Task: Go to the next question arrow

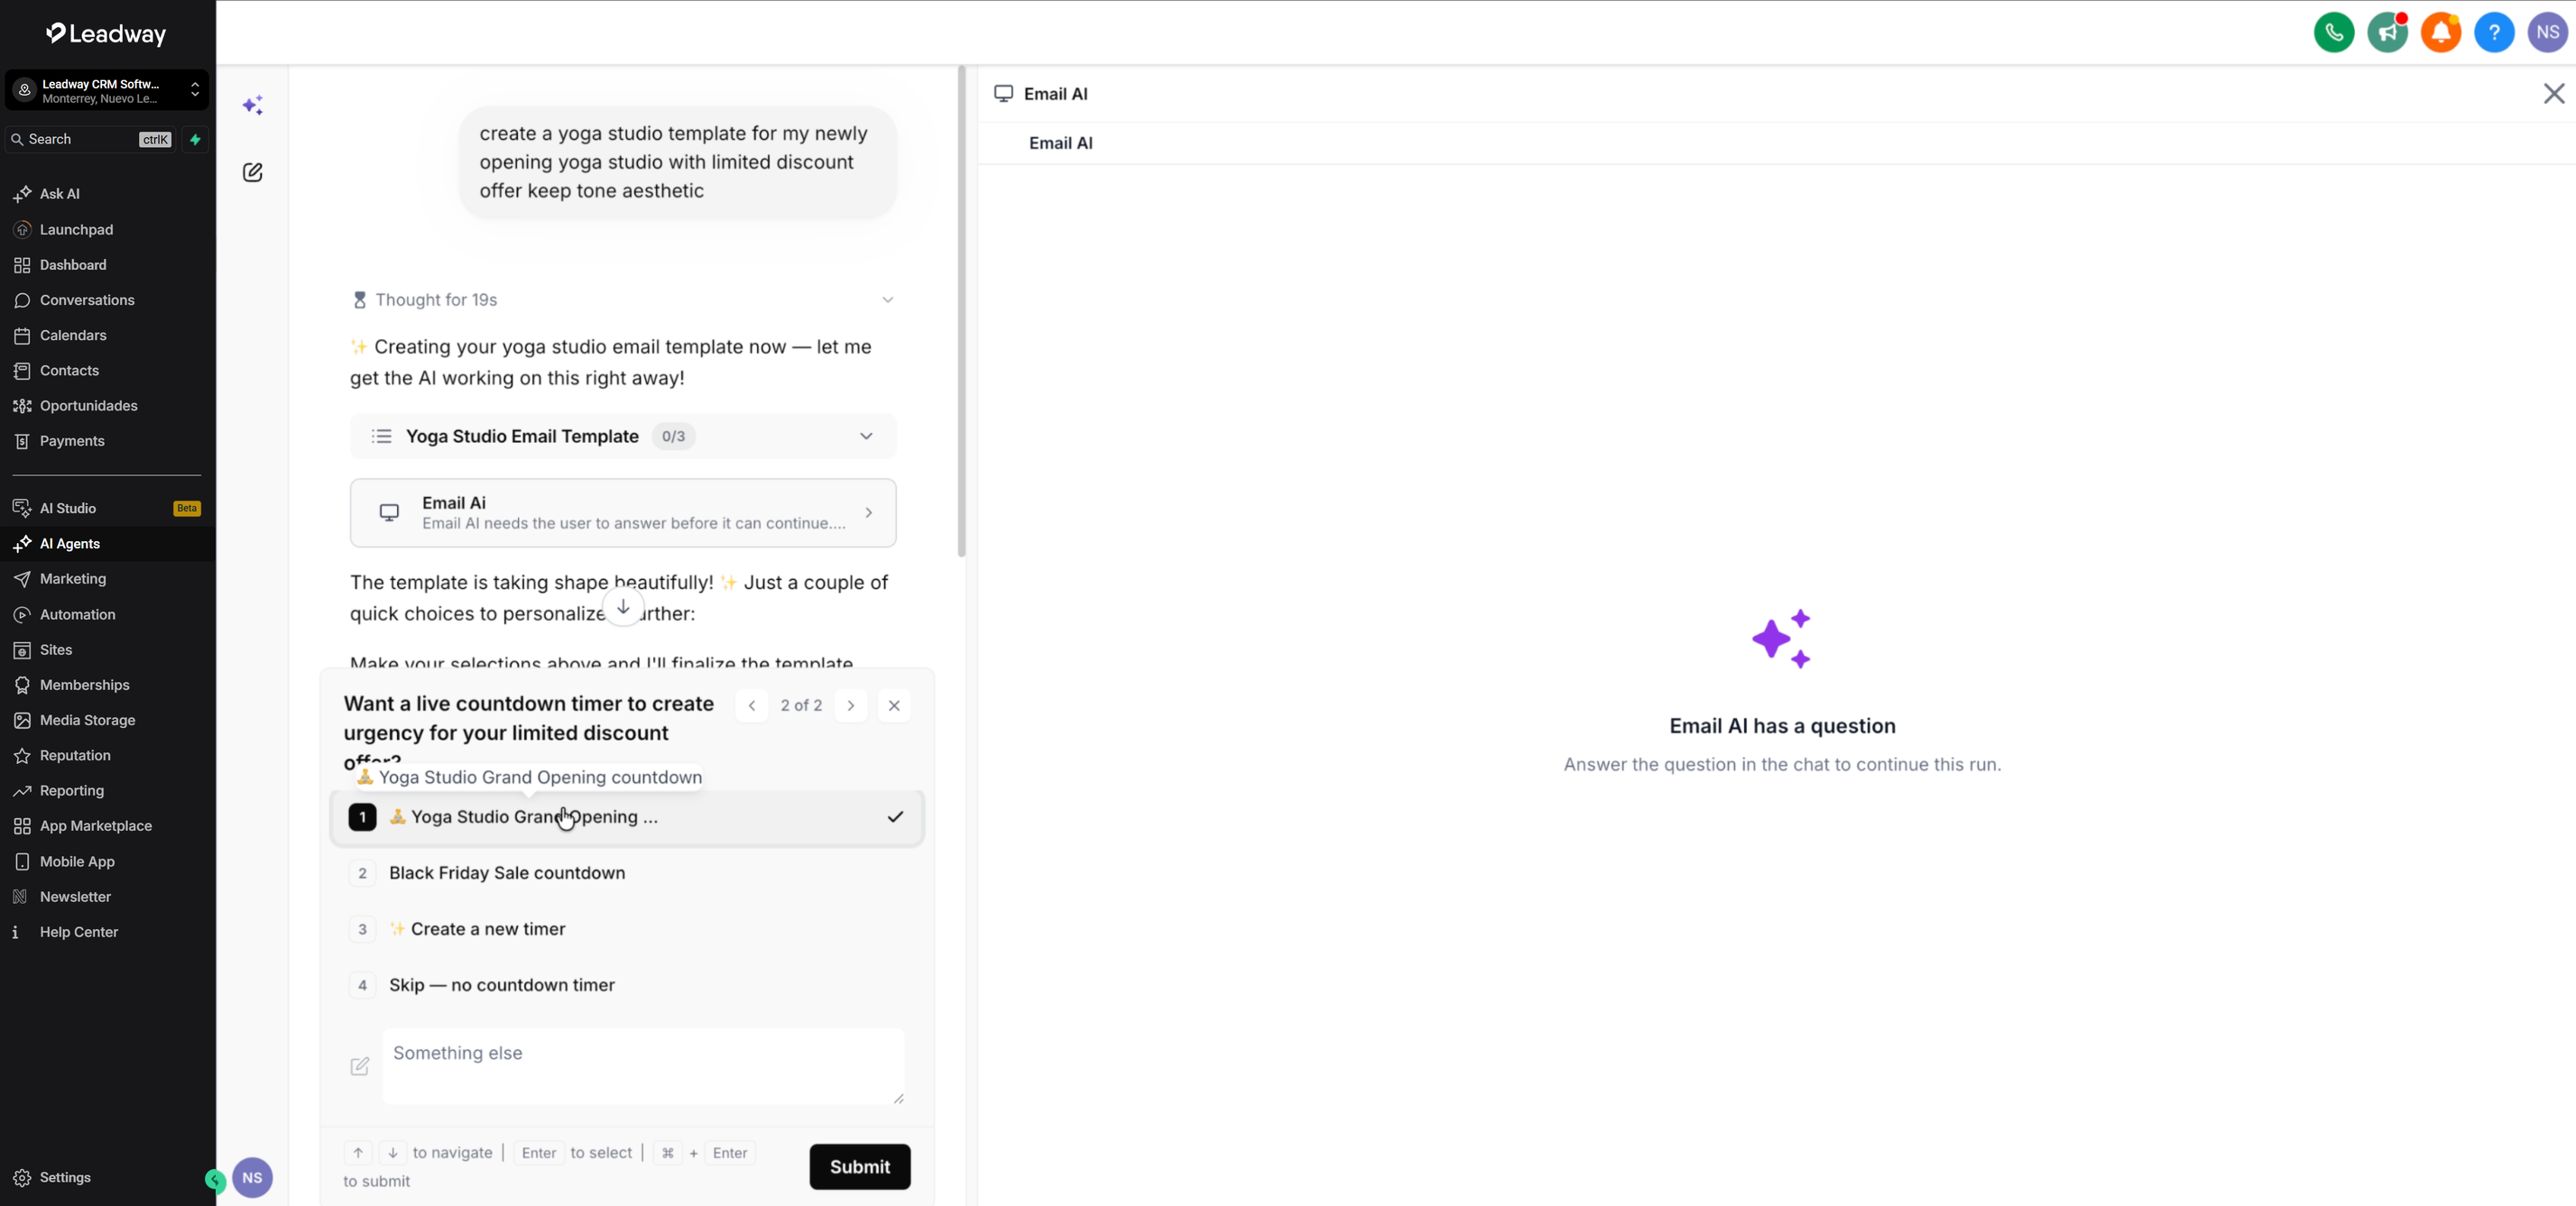Action: click(x=851, y=705)
